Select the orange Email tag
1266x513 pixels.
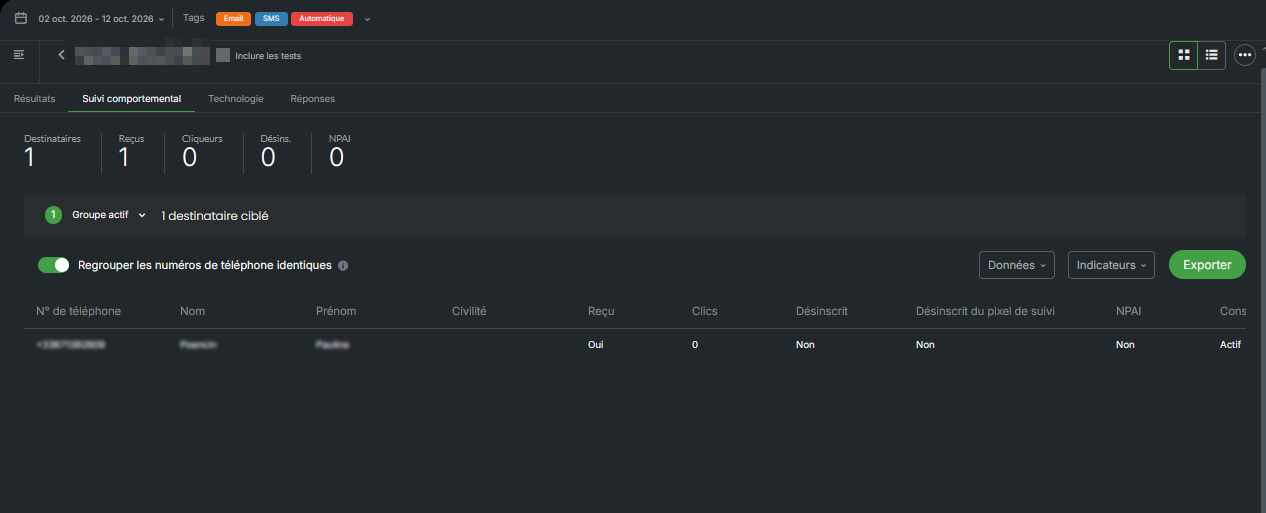[x=233, y=19]
